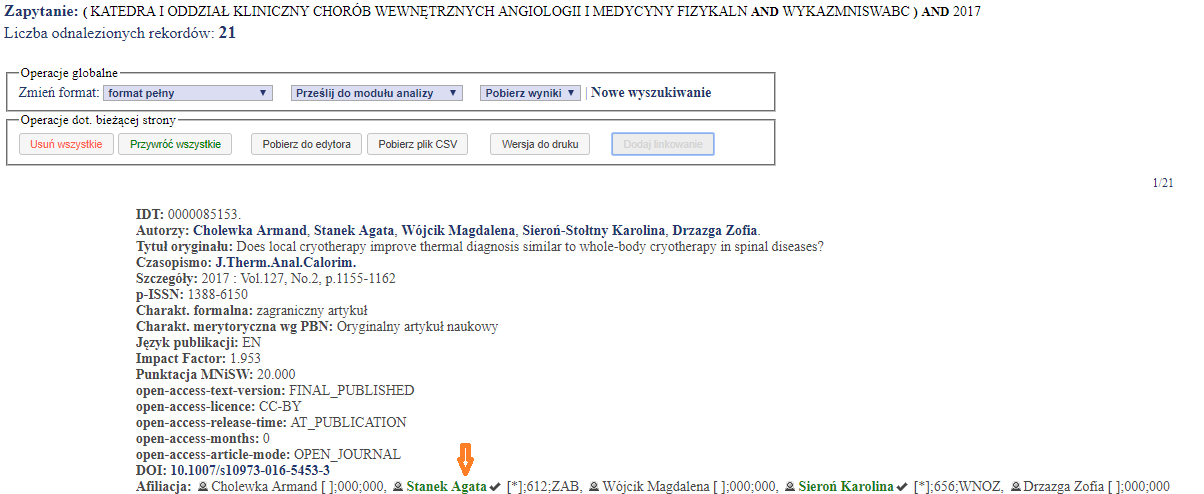This screenshot has width=1204, height=494.
Task: Click 'Pobierz do edytora' button
Action: point(306,144)
